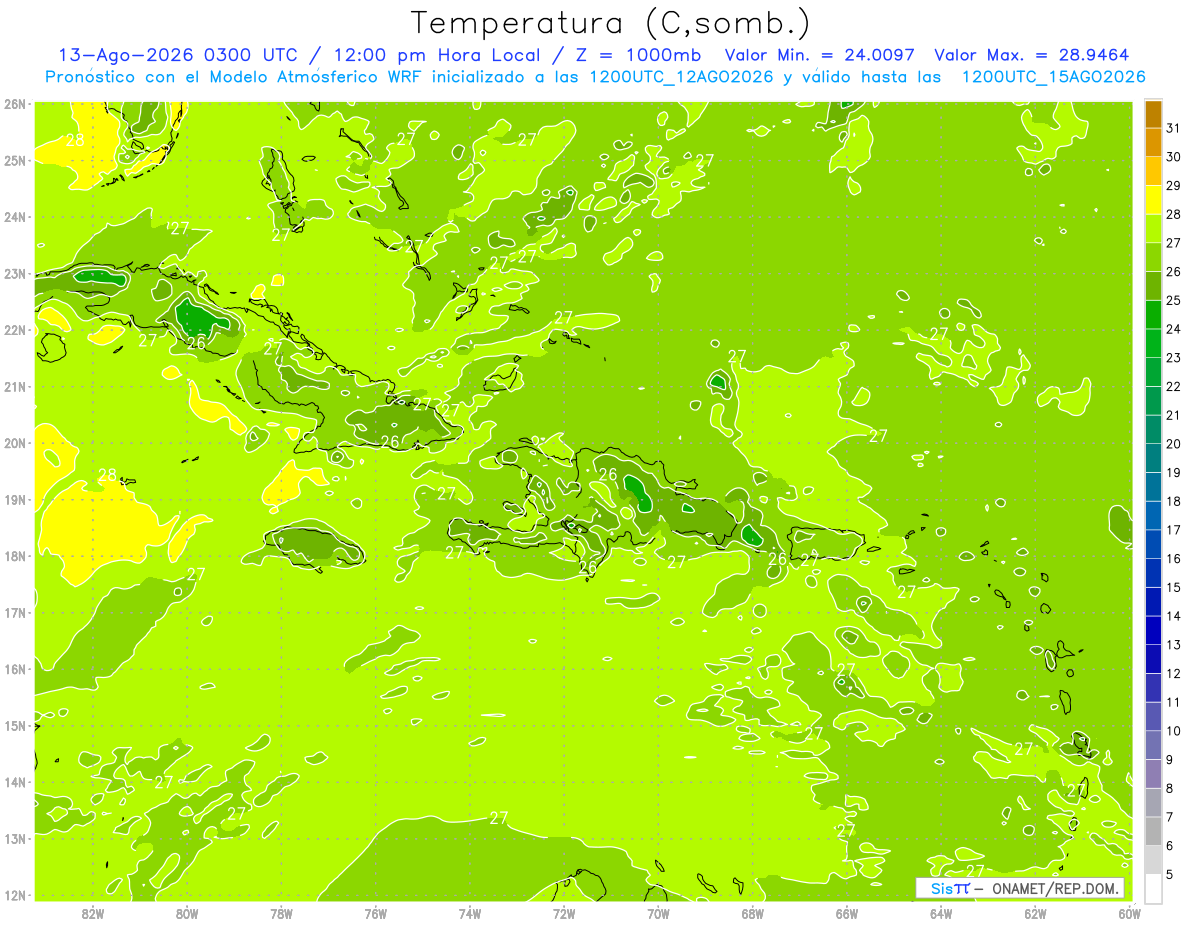Image resolution: width=1200 pixels, height=927 pixels.
Task: Click the '10' label on the color scale
Action: coord(1174,731)
